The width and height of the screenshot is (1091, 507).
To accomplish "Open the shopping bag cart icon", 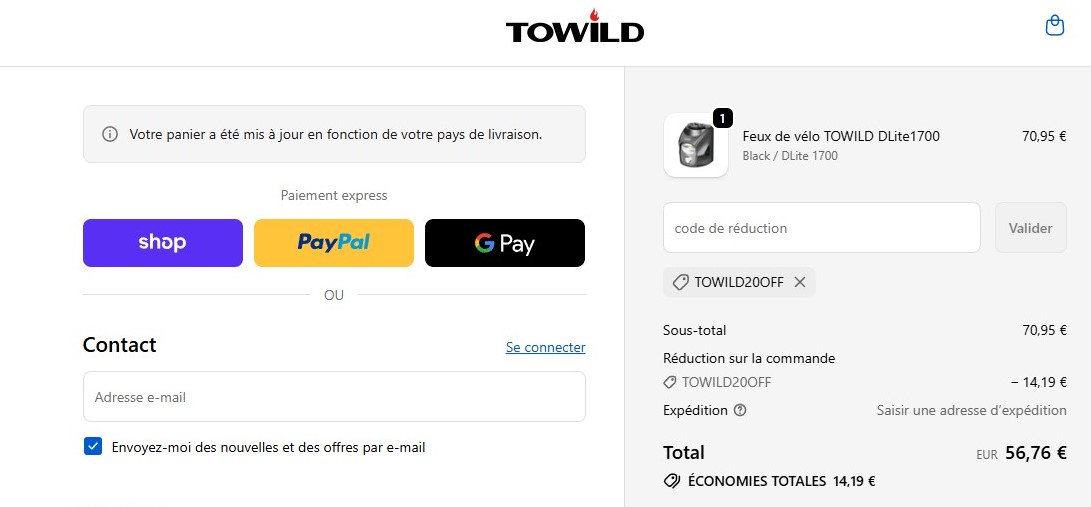I will coord(1054,26).
